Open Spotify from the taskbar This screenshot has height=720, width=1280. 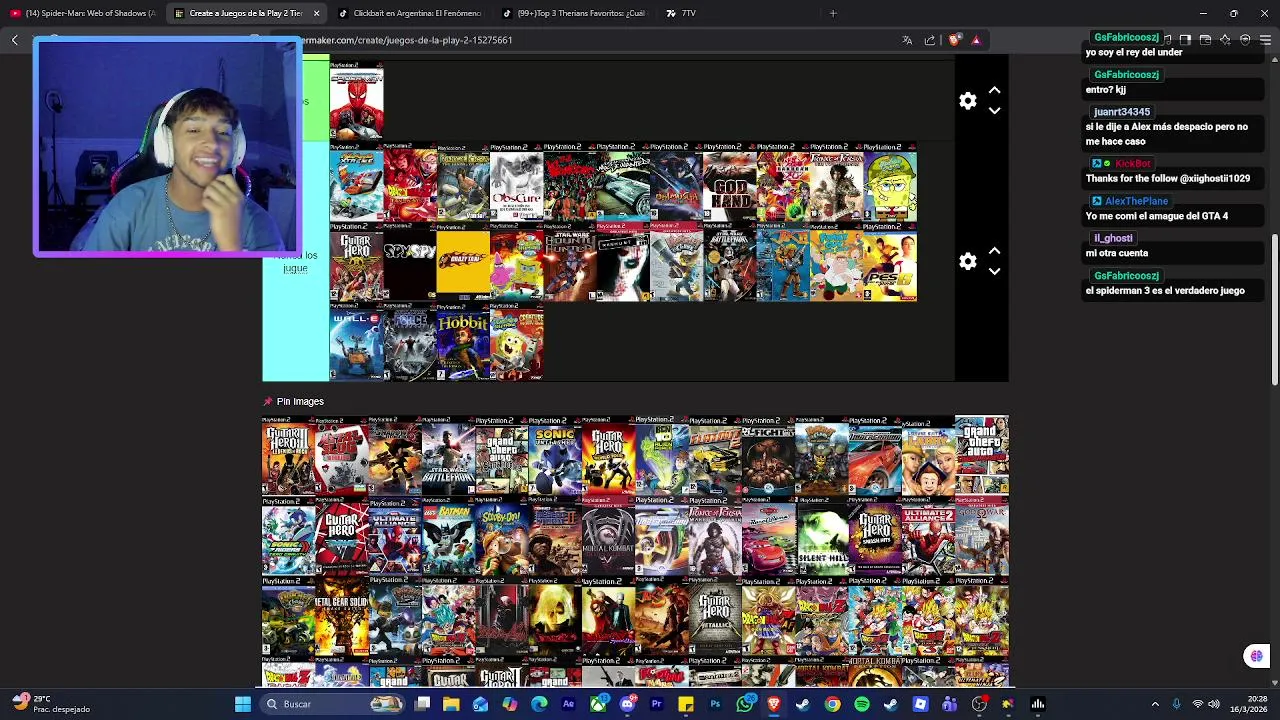pos(862,704)
